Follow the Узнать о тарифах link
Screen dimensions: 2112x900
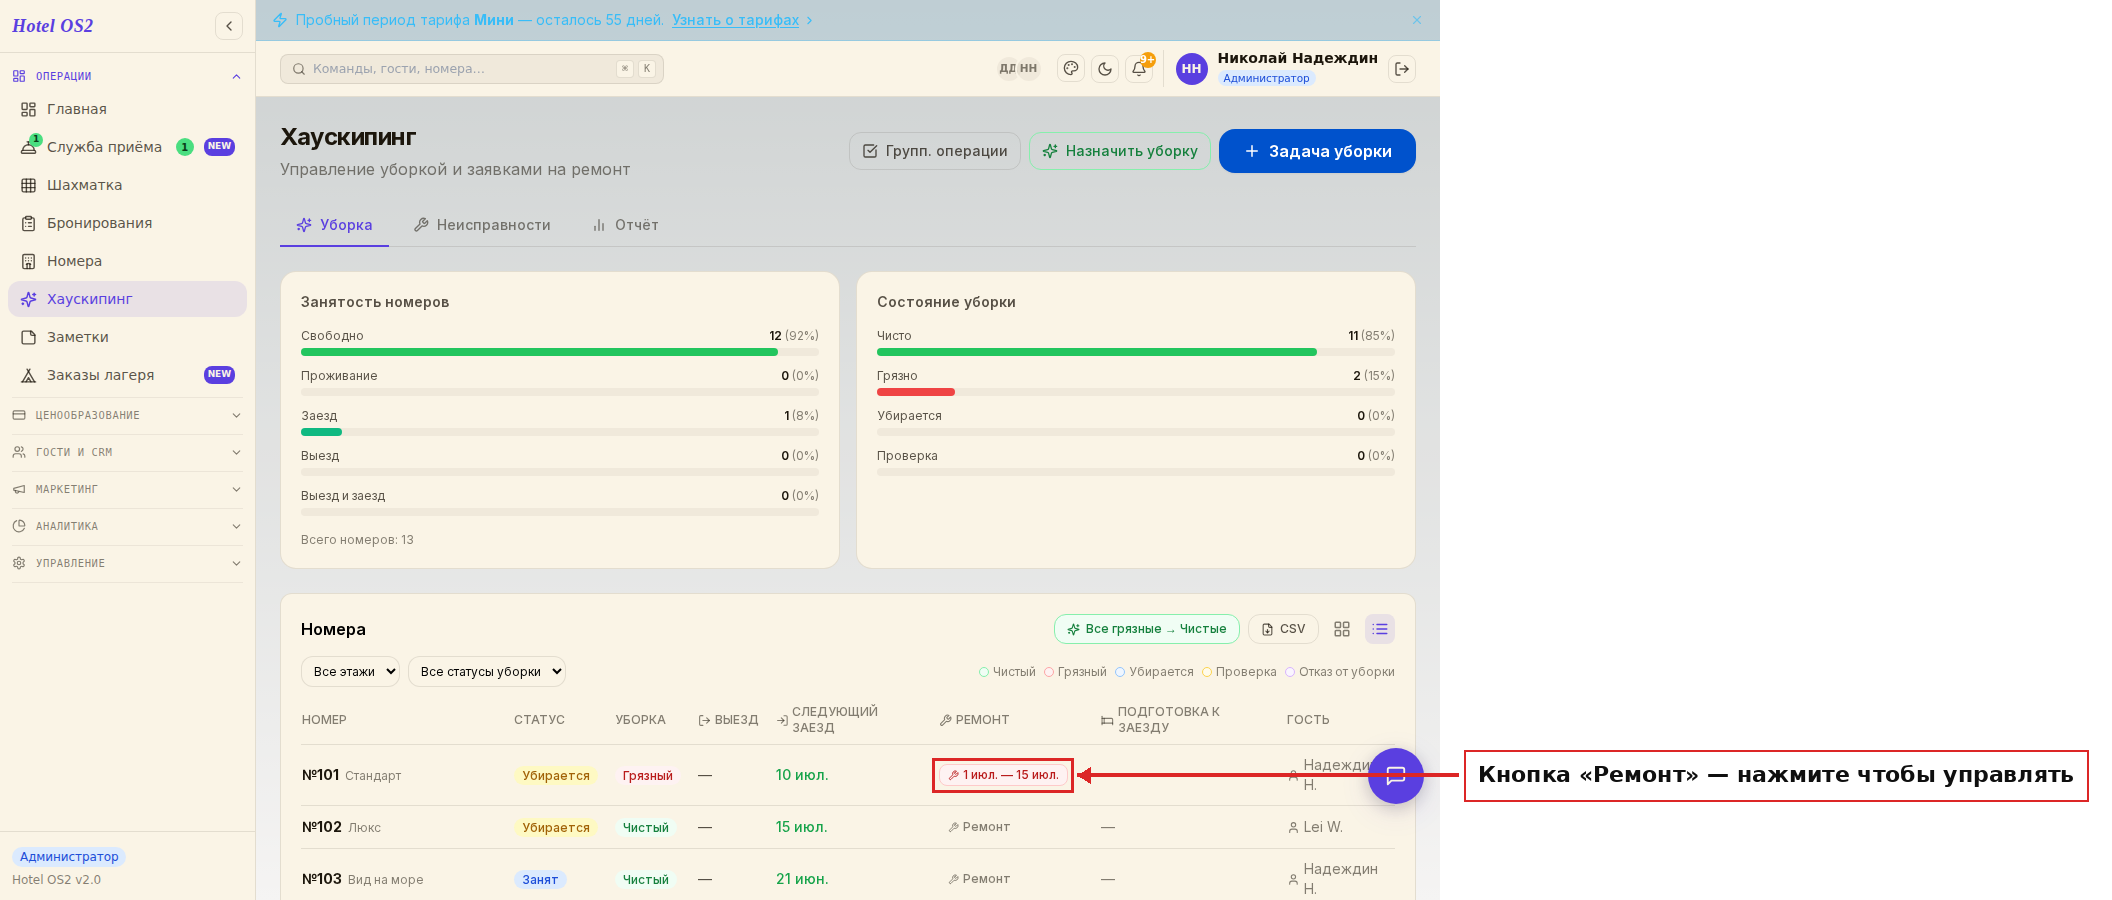point(735,20)
